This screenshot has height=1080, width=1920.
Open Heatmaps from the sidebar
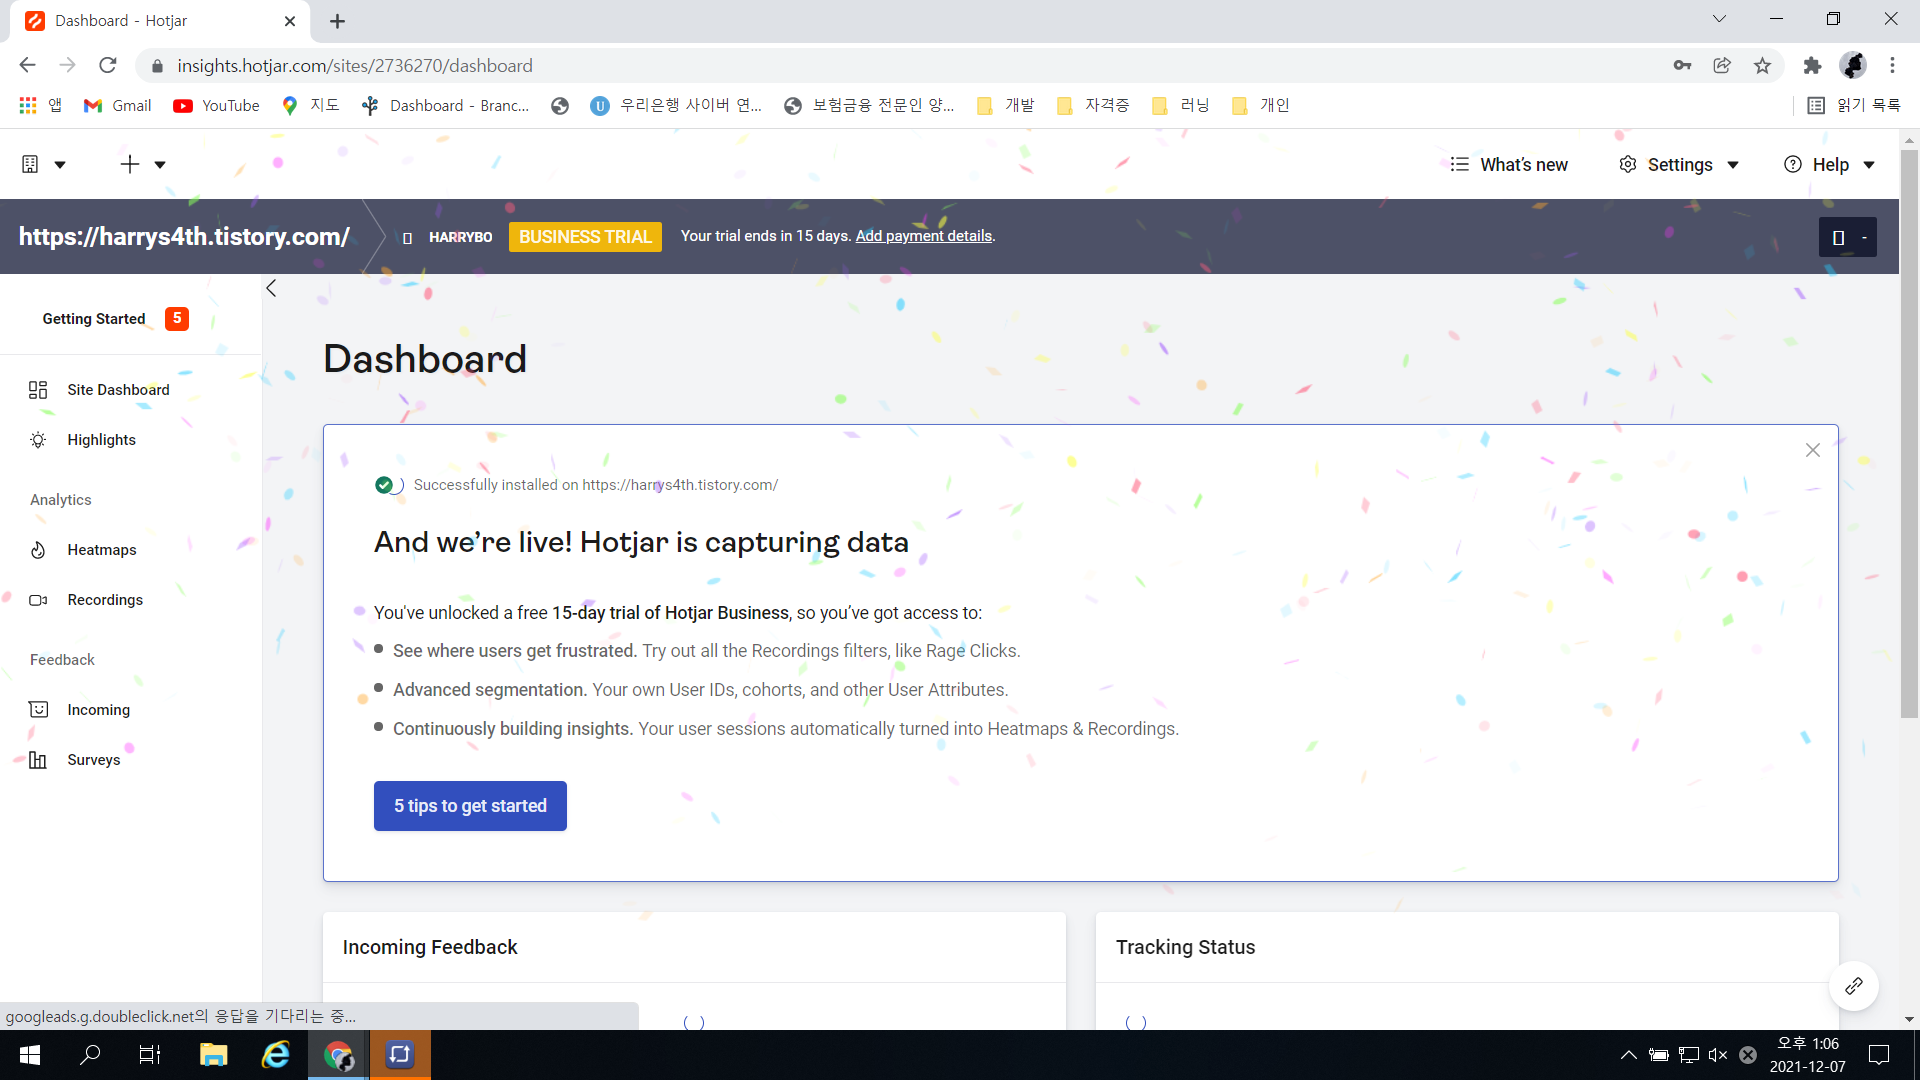pos(101,550)
